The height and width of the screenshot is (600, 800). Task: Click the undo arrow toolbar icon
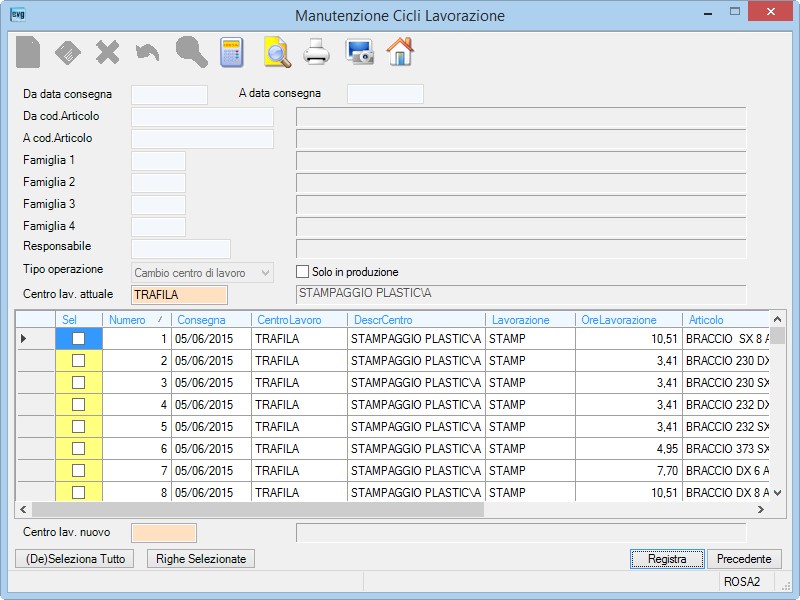pos(147,52)
